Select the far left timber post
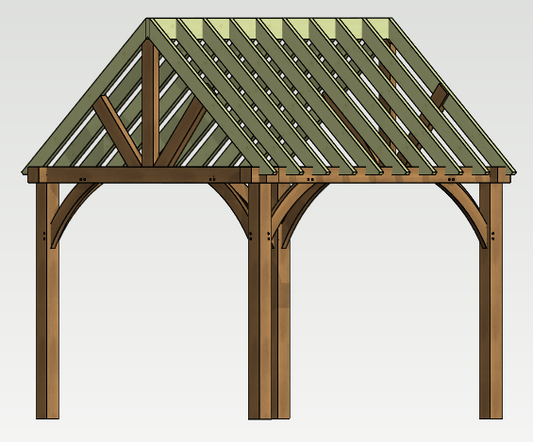Image resolution: width=533 pixels, height=442 pixels. [x=48, y=301]
